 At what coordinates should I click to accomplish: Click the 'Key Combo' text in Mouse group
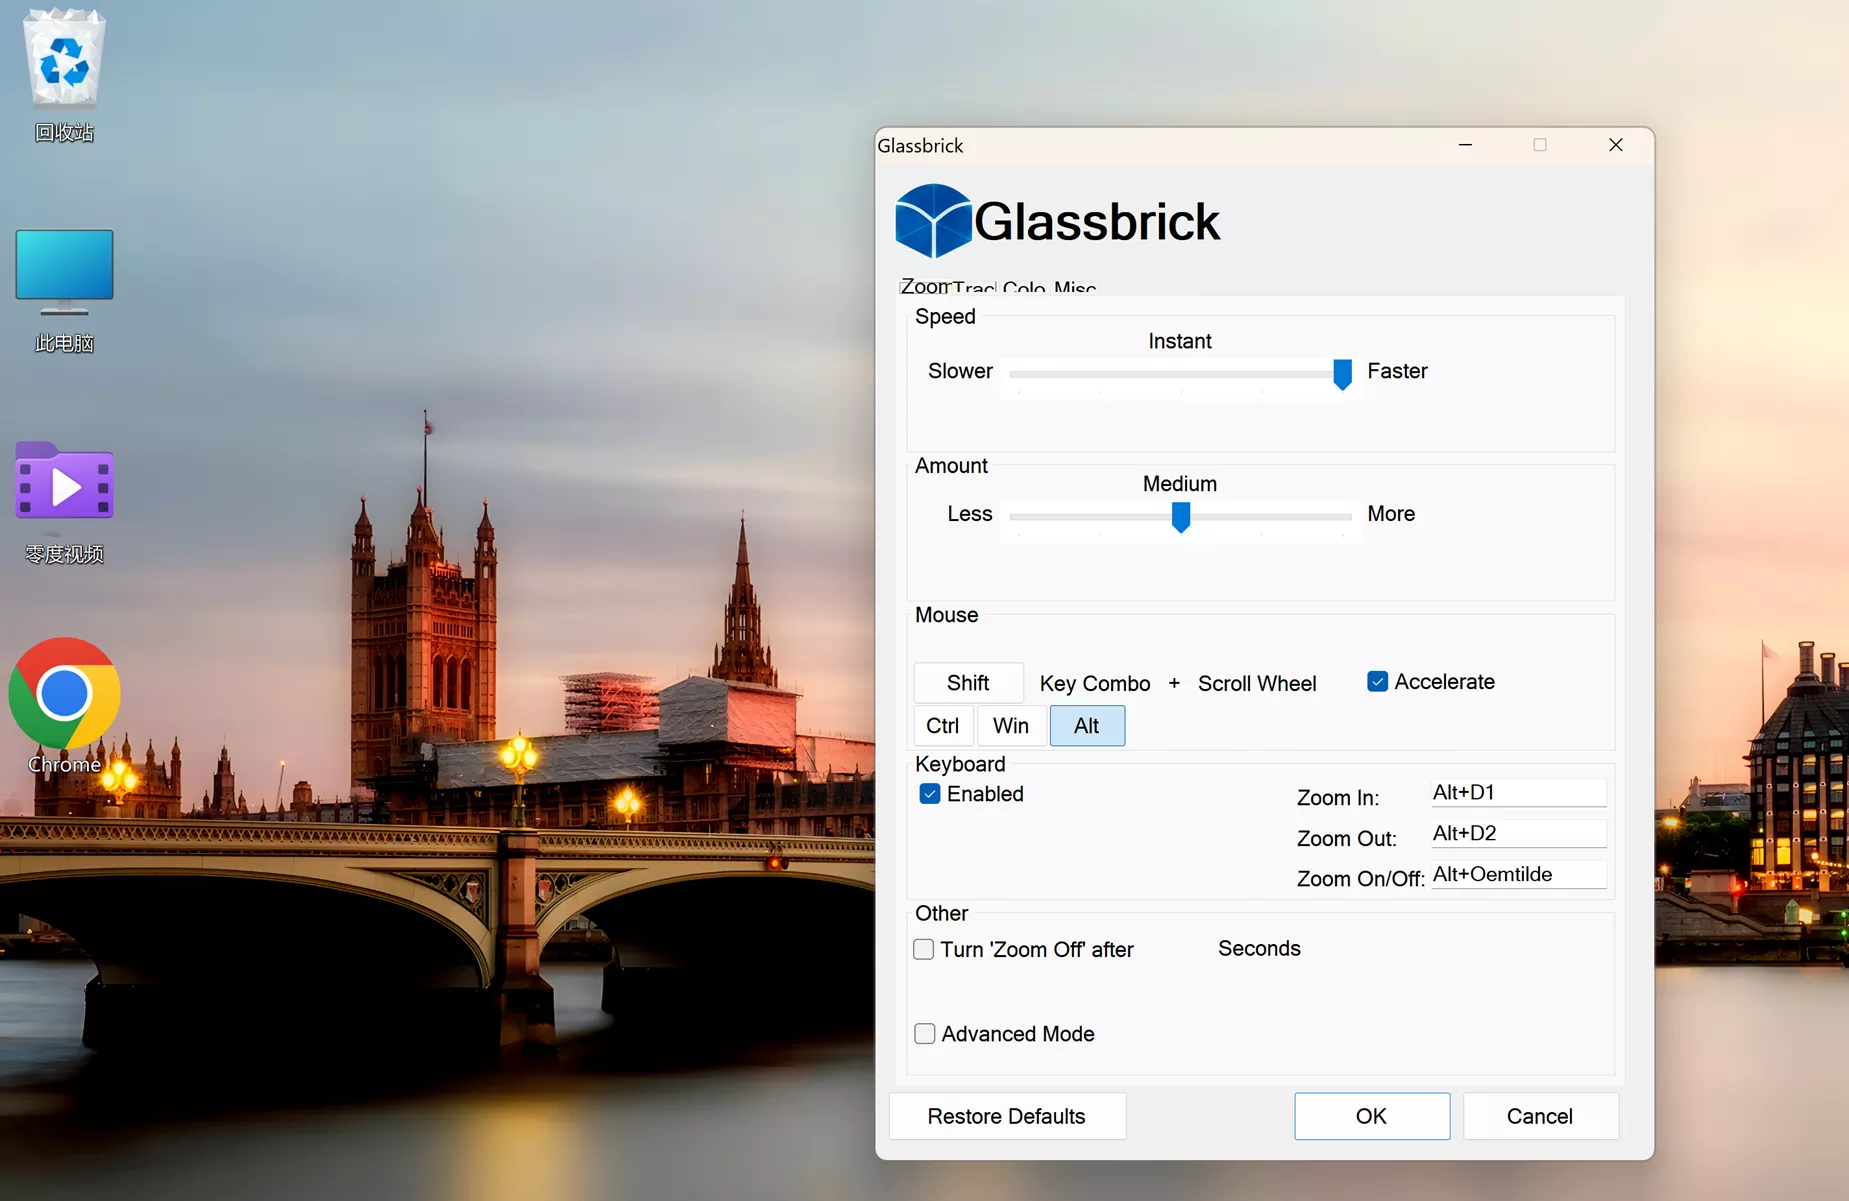click(x=1095, y=684)
